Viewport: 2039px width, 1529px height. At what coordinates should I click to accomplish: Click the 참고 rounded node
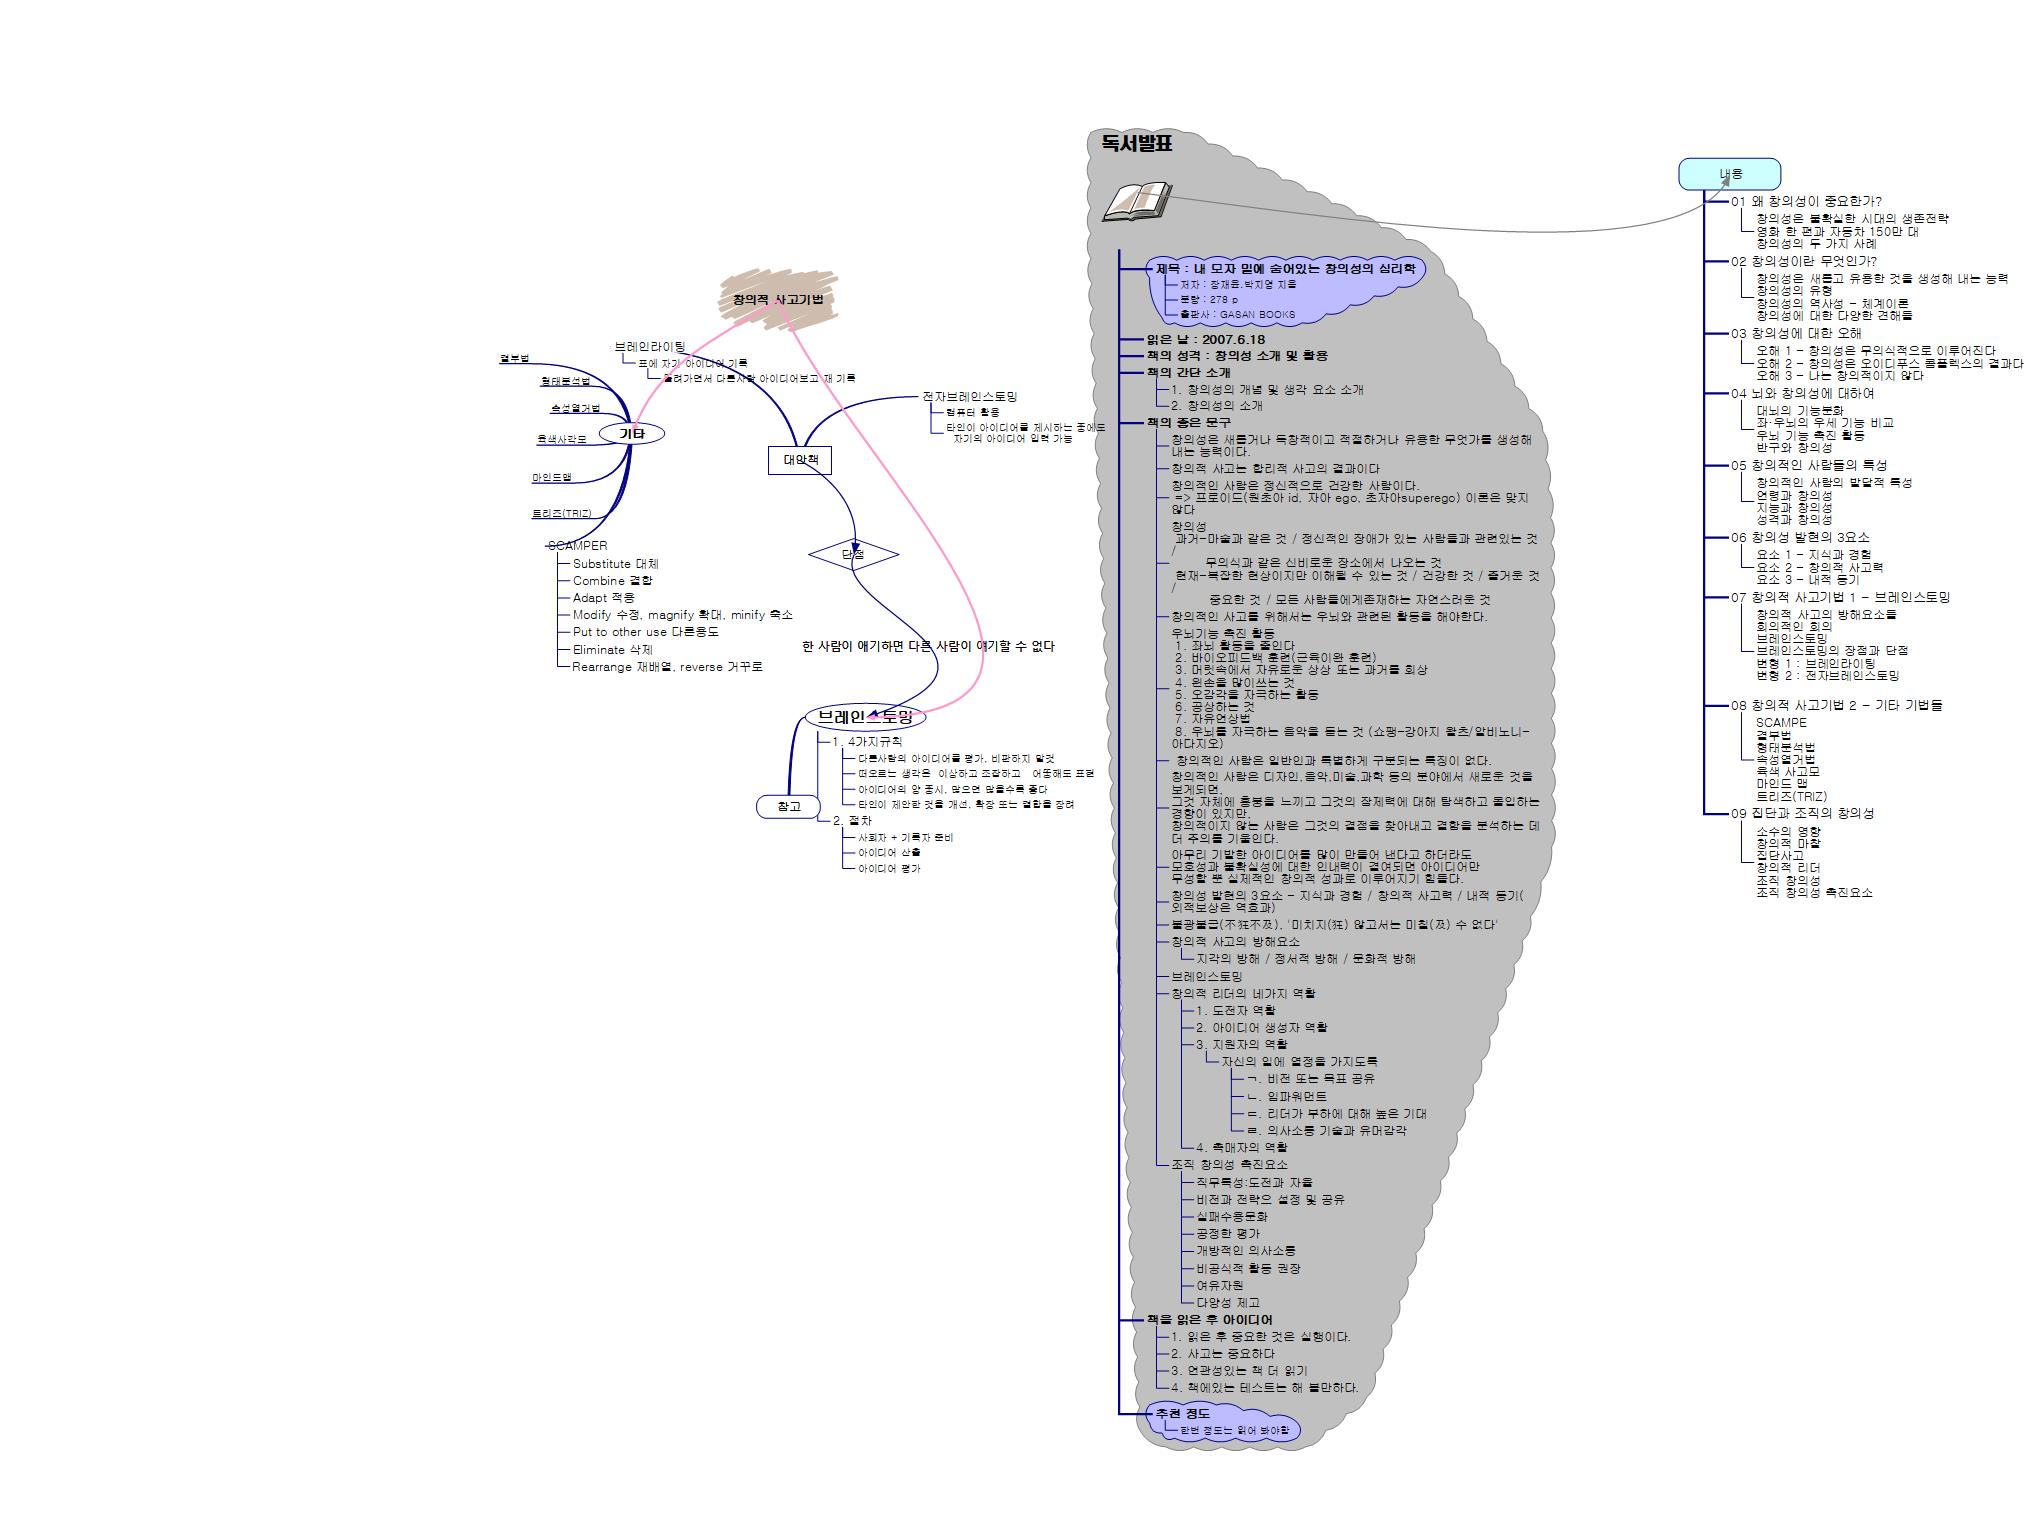click(789, 806)
